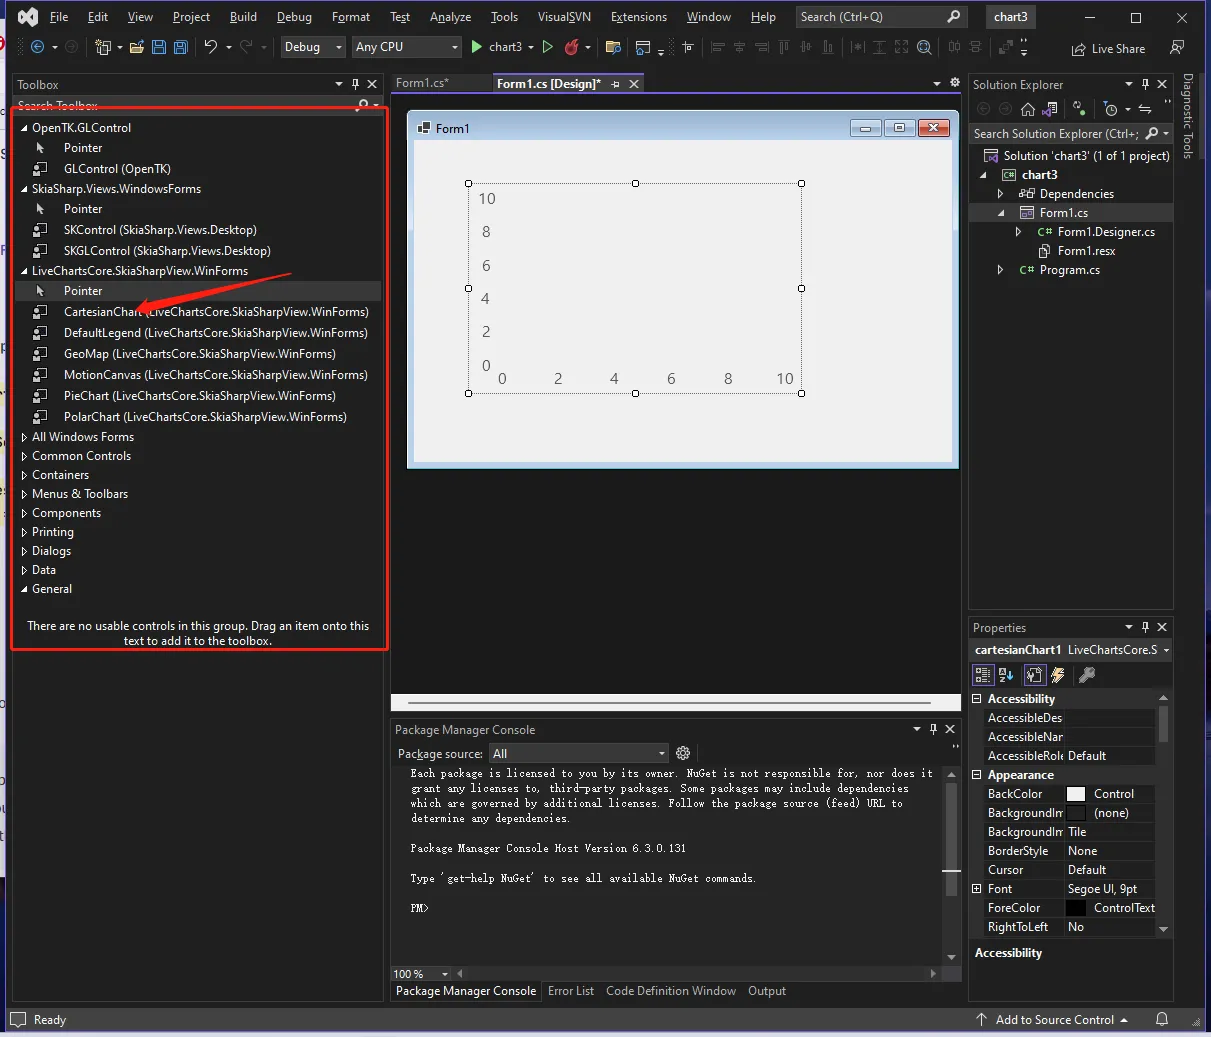Expand the Font property
The image size is (1211, 1037).
pos(977,889)
